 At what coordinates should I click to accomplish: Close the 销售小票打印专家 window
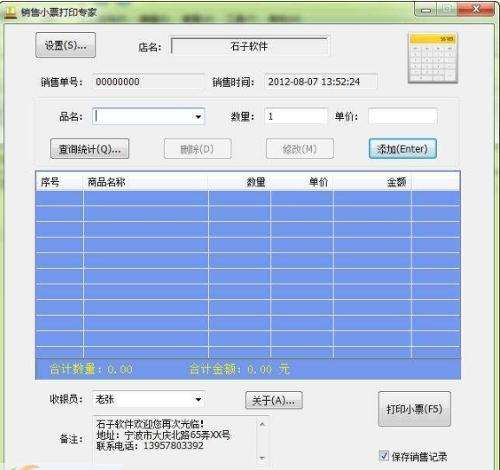coord(476,10)
